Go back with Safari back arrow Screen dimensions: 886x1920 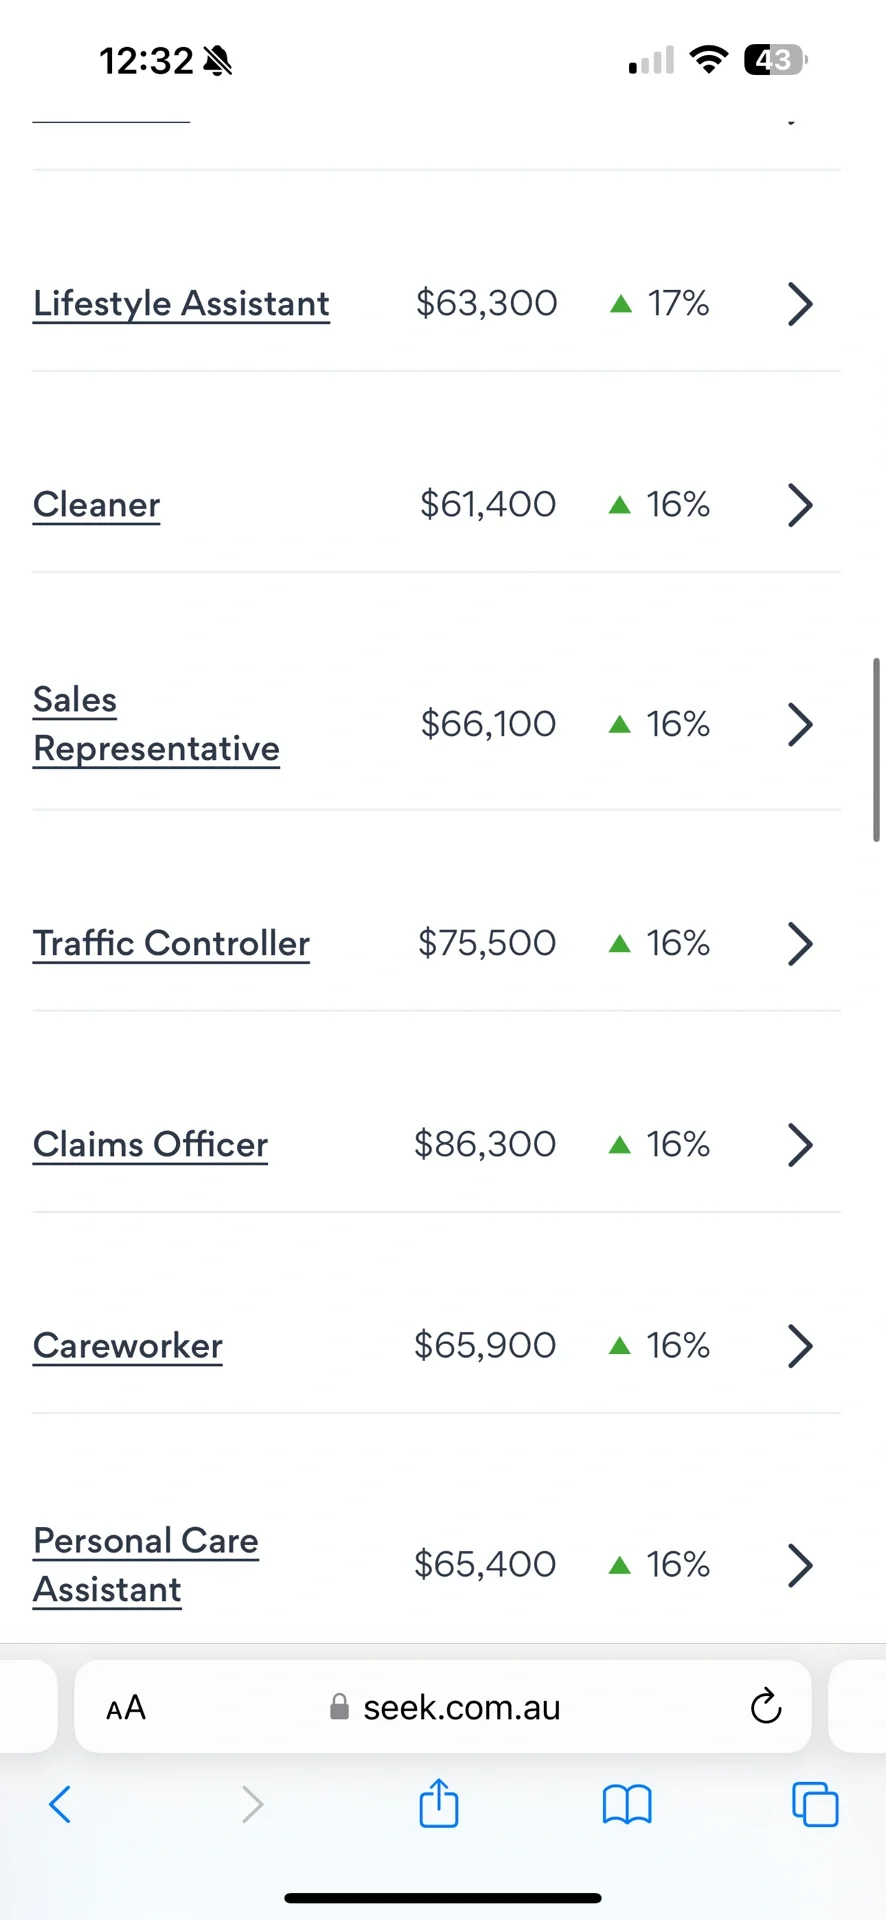point(60,1804)
